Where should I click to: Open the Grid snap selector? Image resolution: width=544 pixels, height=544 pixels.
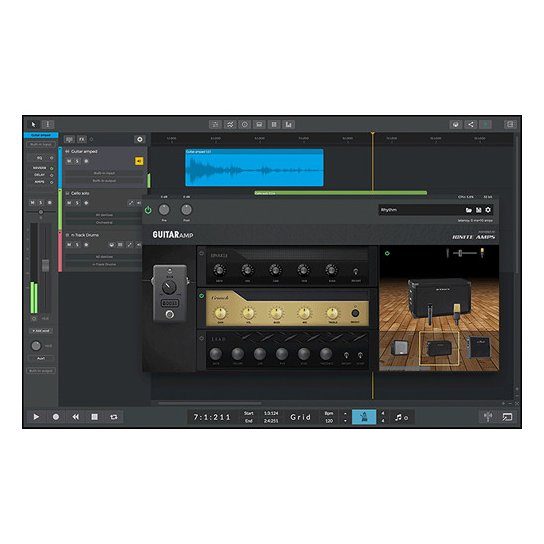[x=300, y=417]
